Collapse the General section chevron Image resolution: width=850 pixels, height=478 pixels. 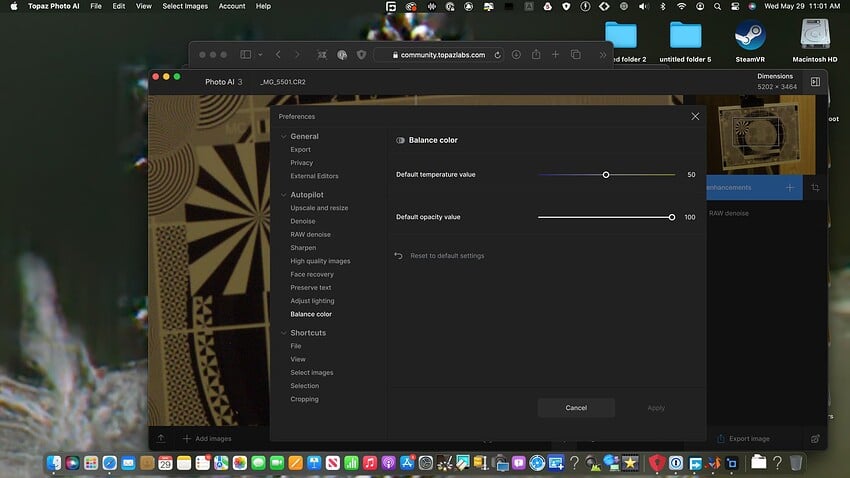(284, 137)
